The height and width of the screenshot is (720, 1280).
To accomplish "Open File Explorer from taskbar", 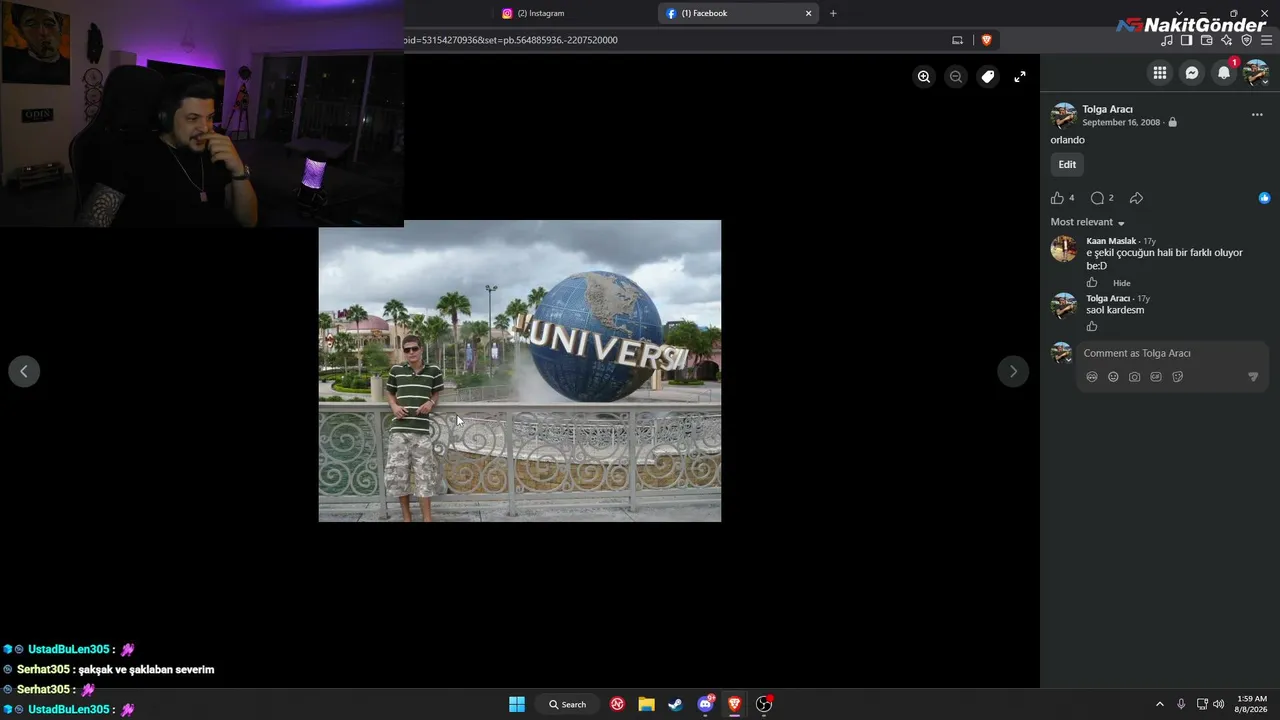I will [647, 704].
